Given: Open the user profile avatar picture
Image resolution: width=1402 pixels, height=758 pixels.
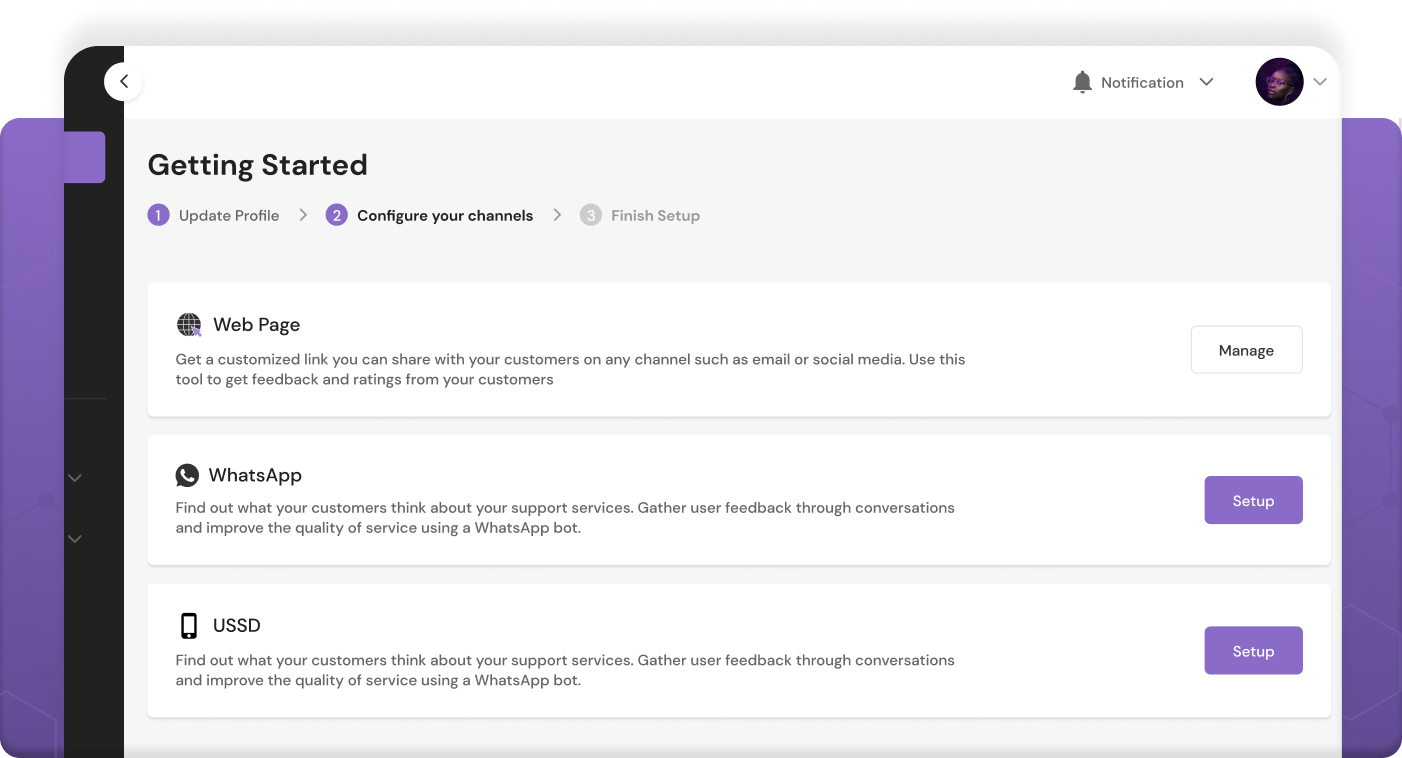Looking at the screenshot, I should [x=1279, y=82].
